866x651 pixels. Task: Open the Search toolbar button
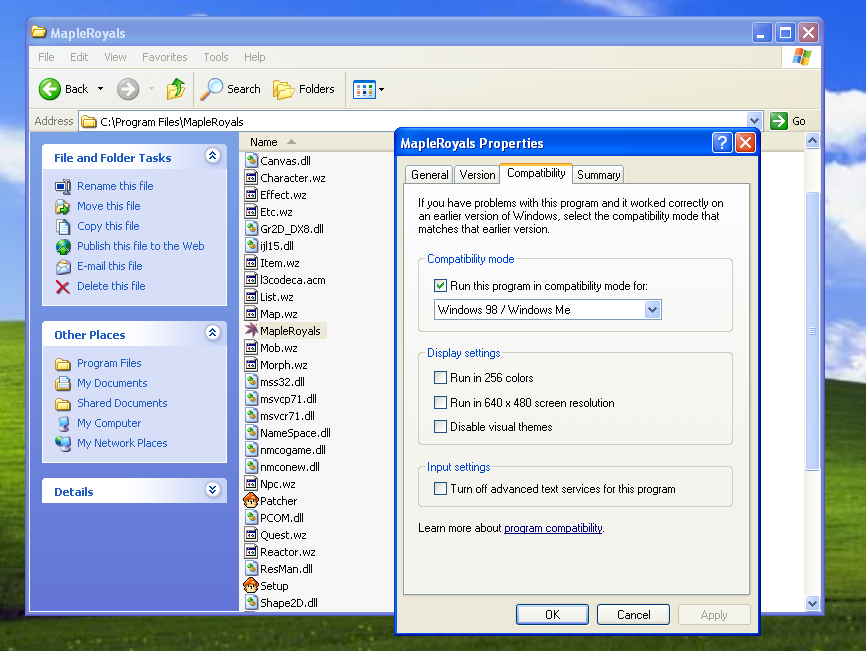[x=231, y=89]
